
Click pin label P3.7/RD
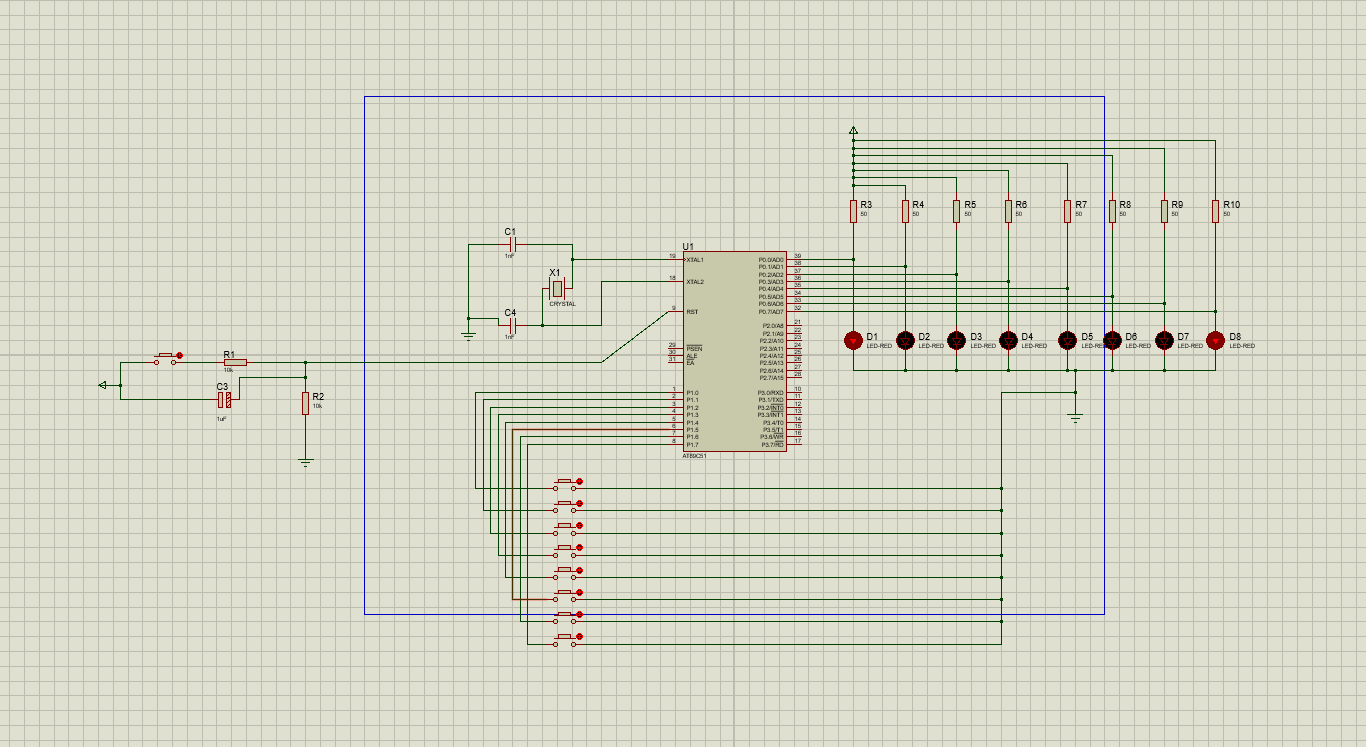pyautogui.click(x=773, y=445)
